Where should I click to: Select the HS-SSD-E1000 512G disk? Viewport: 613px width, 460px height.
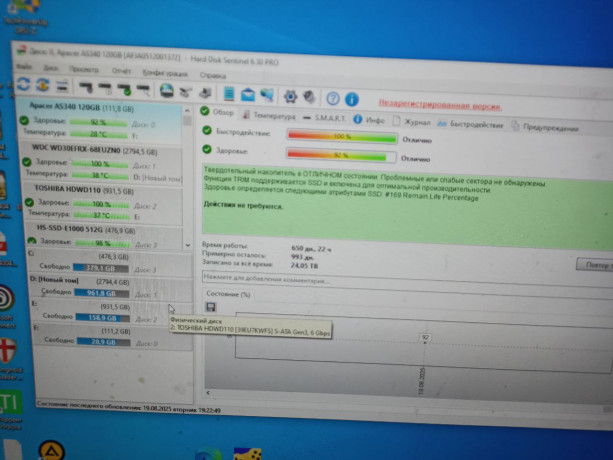[x=104, y=236]
